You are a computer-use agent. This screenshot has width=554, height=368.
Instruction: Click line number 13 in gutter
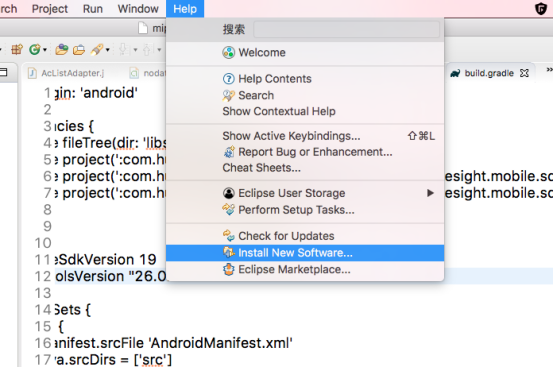coord(43,293)
